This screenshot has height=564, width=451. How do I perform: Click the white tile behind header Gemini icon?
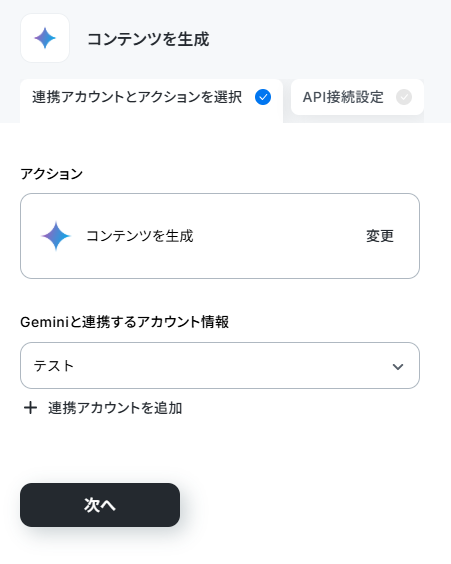click(x=45, y=38)
